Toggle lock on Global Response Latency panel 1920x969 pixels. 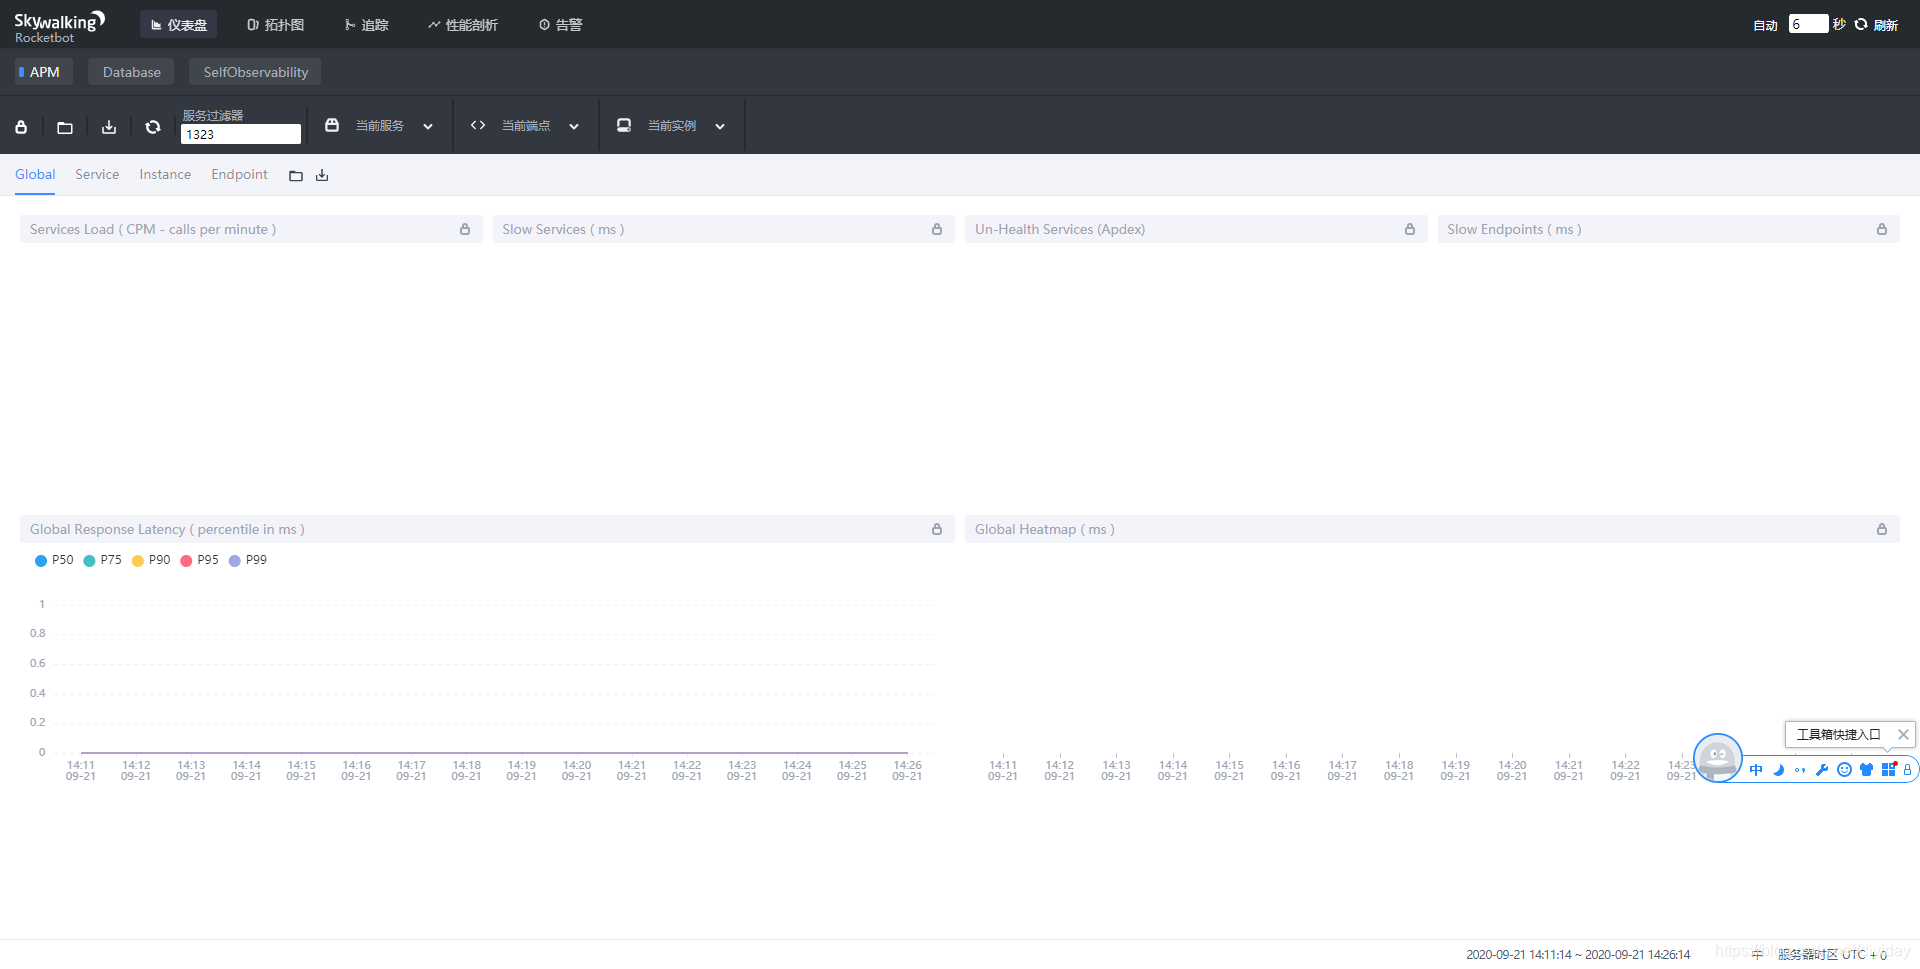click(937, 529)
